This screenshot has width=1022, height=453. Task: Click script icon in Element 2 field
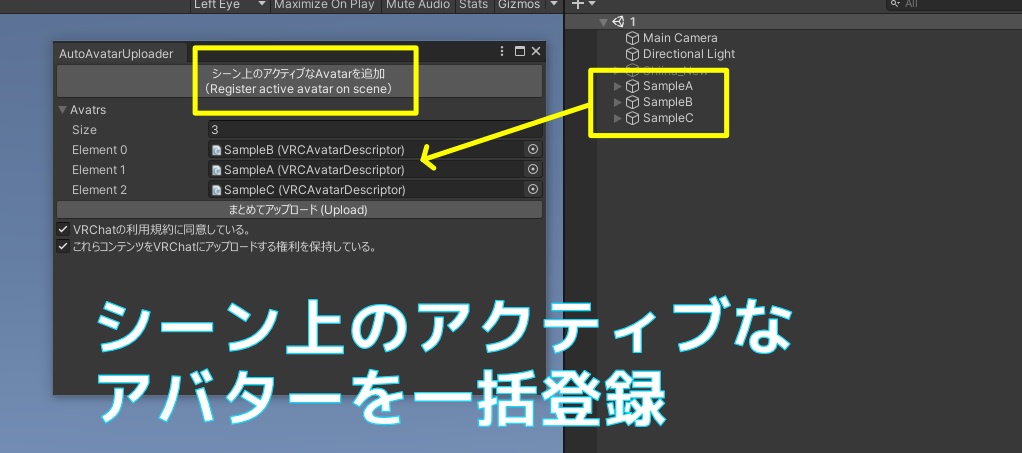click(x=216, y=190)
